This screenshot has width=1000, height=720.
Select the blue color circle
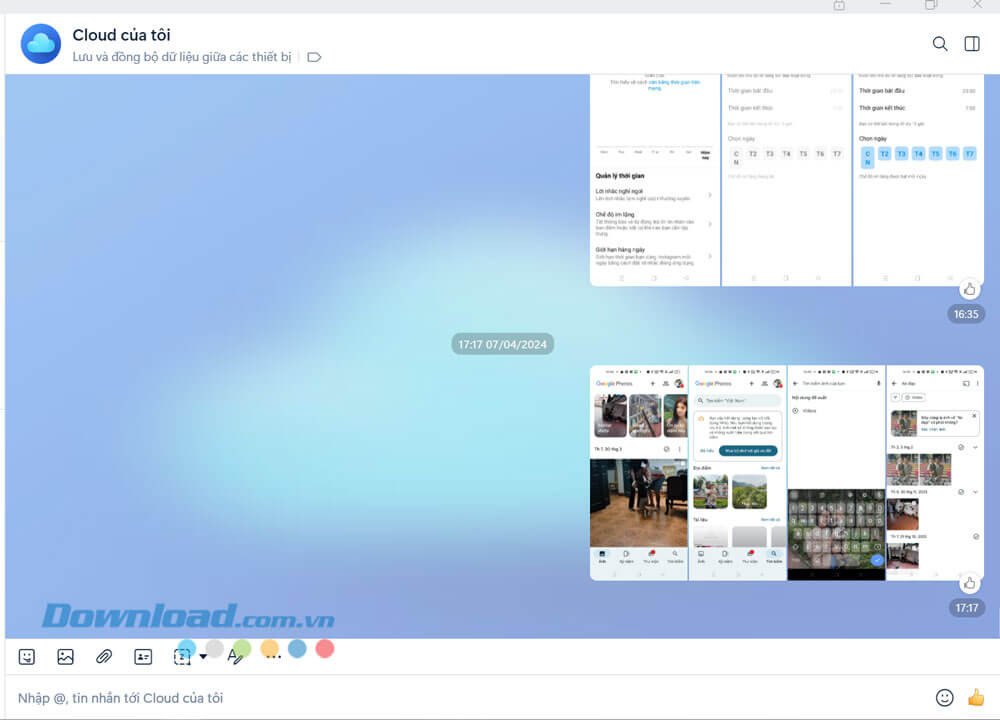tap(298, 649)
